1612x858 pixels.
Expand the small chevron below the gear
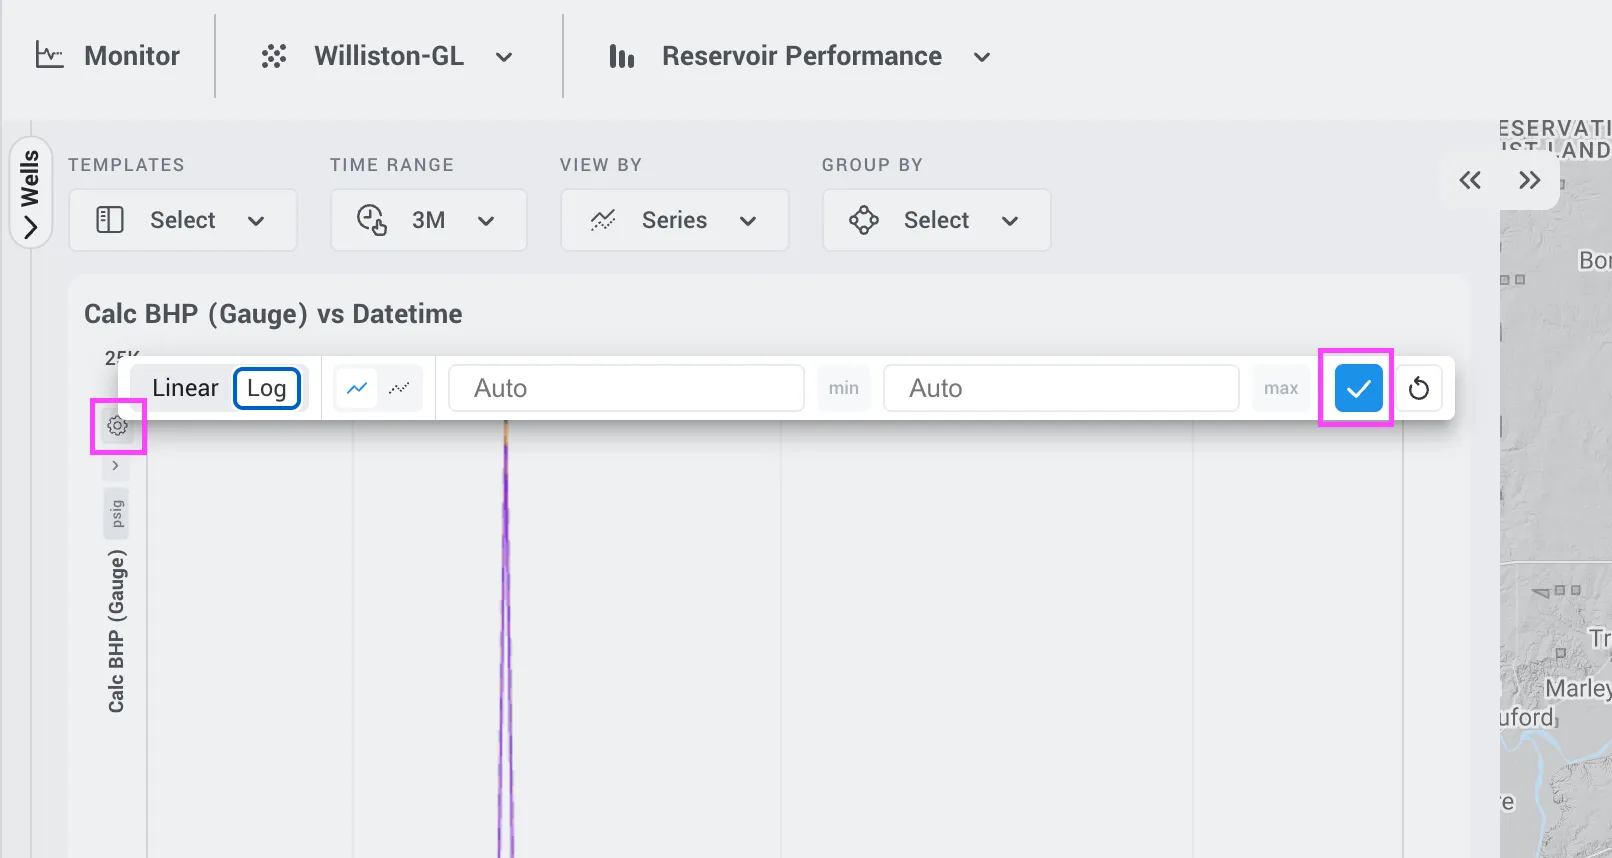coord(116,465)
